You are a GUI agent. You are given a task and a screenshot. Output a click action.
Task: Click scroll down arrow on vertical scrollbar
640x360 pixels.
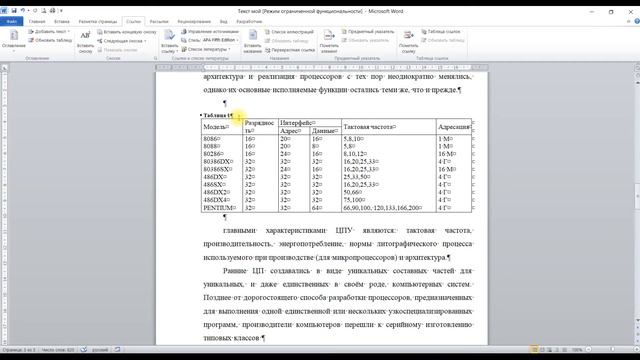point(637,321)
